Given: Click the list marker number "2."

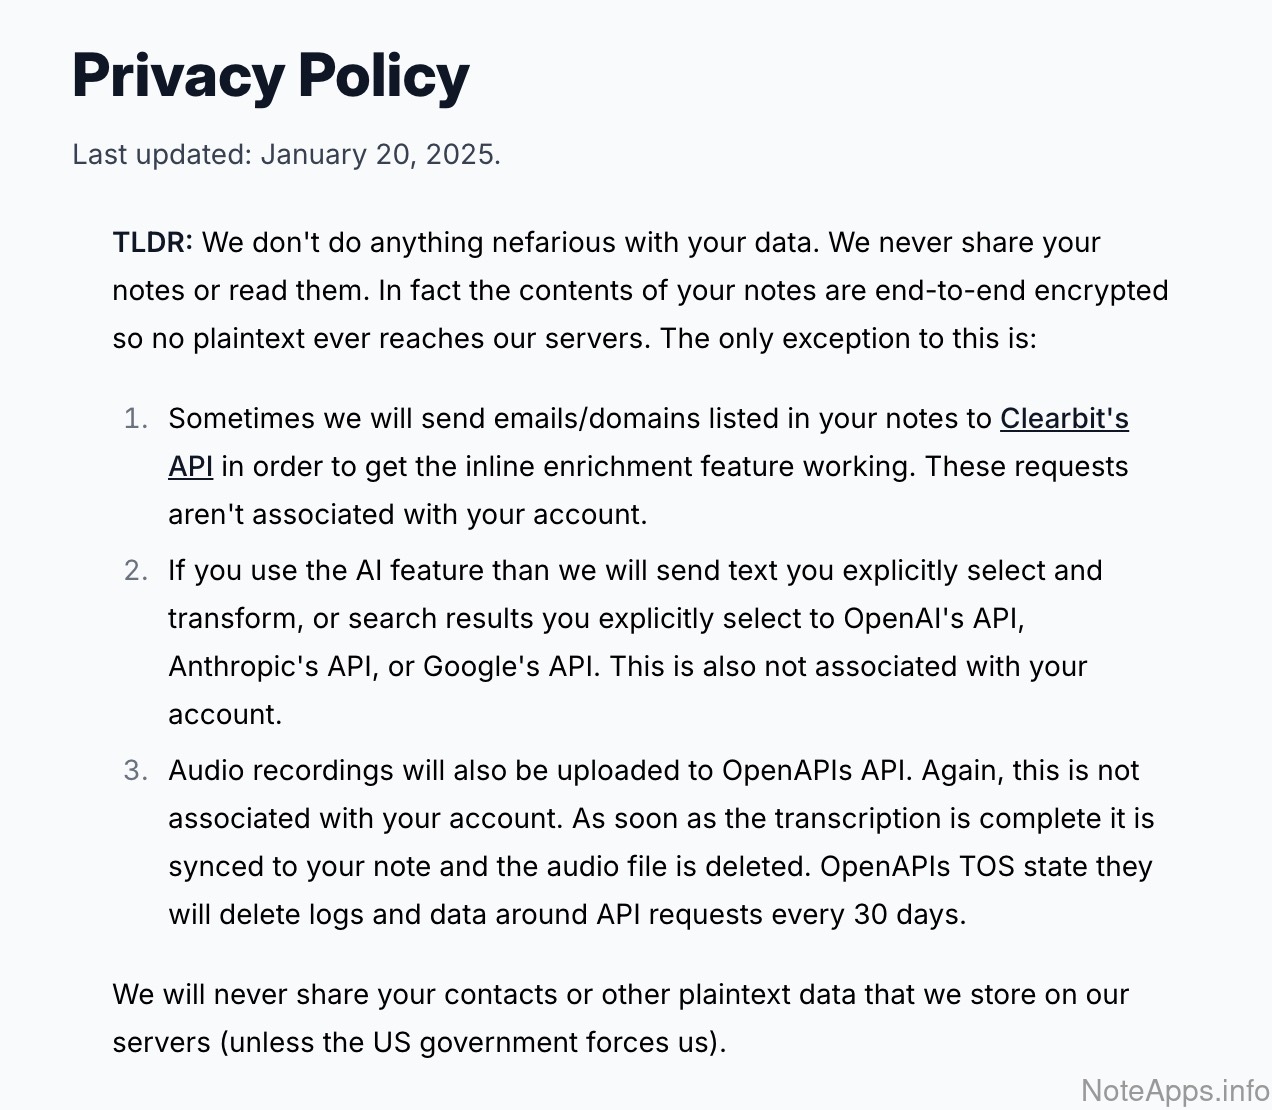Looking at the screenshot, I should click(x=136, y=570).
